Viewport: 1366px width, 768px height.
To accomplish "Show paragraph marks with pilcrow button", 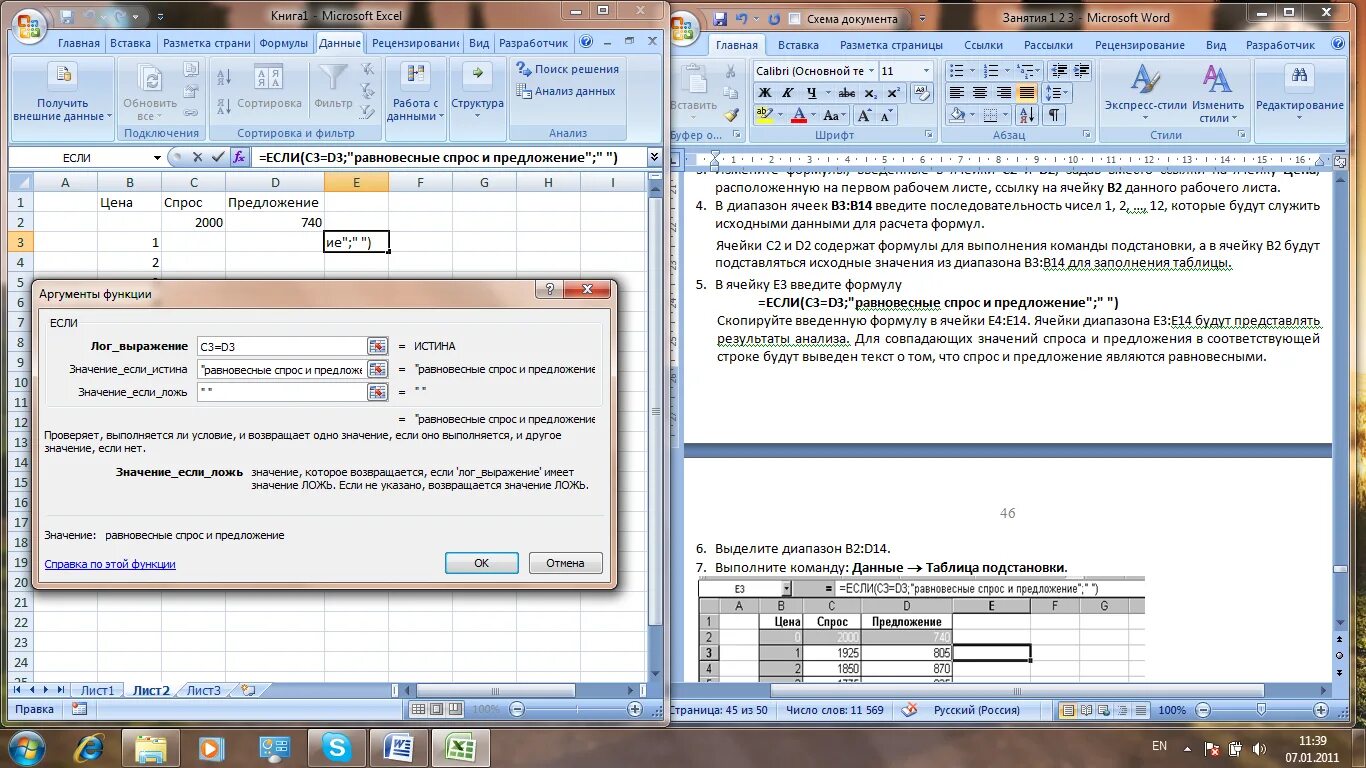I will [x=1054, y=116].
